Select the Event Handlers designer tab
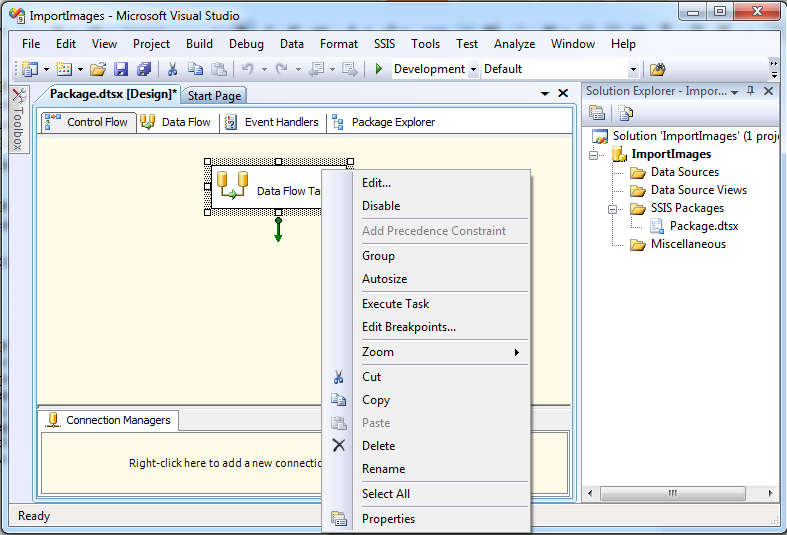 (272, 122)
